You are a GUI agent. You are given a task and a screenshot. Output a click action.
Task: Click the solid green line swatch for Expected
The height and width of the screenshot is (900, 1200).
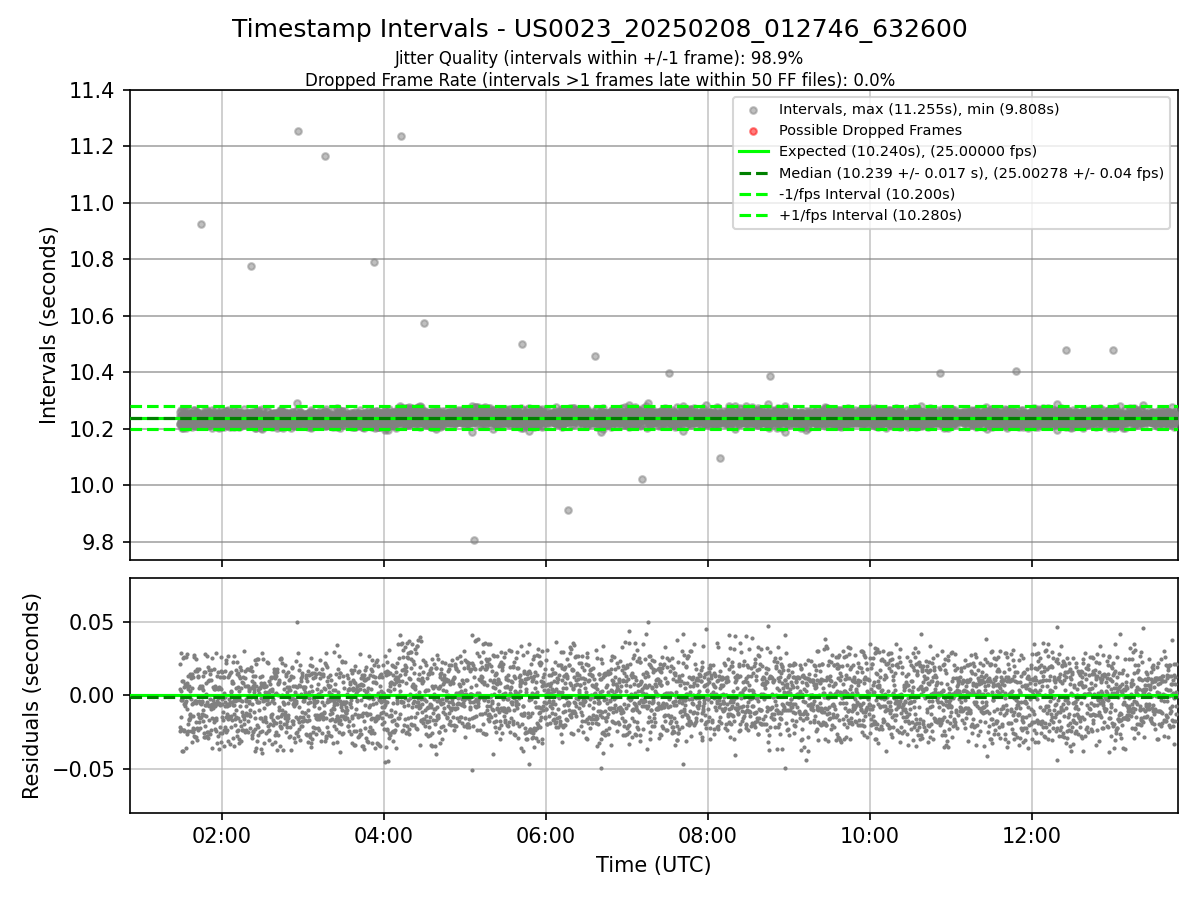754,152
